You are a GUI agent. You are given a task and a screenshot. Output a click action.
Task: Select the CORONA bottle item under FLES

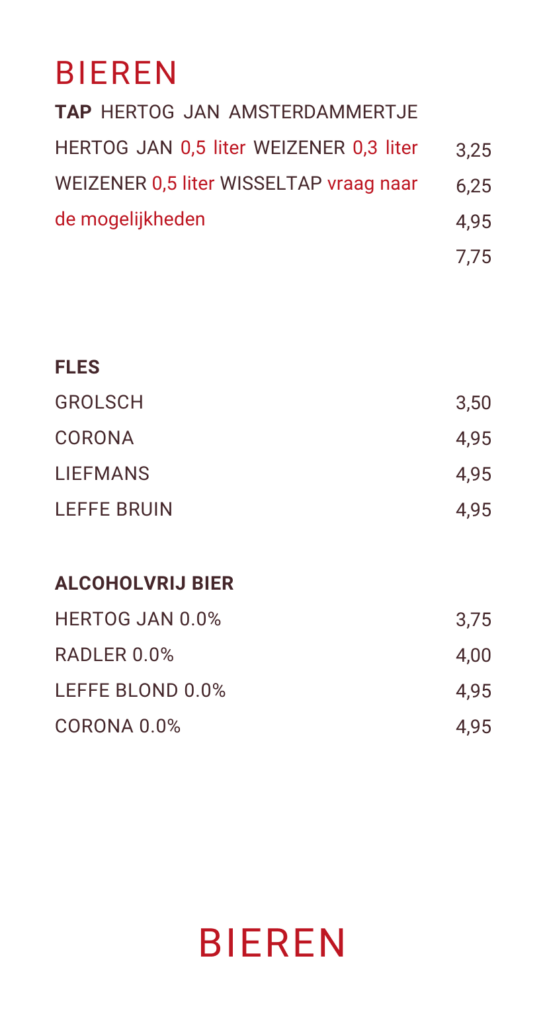(x=95, y=438)
